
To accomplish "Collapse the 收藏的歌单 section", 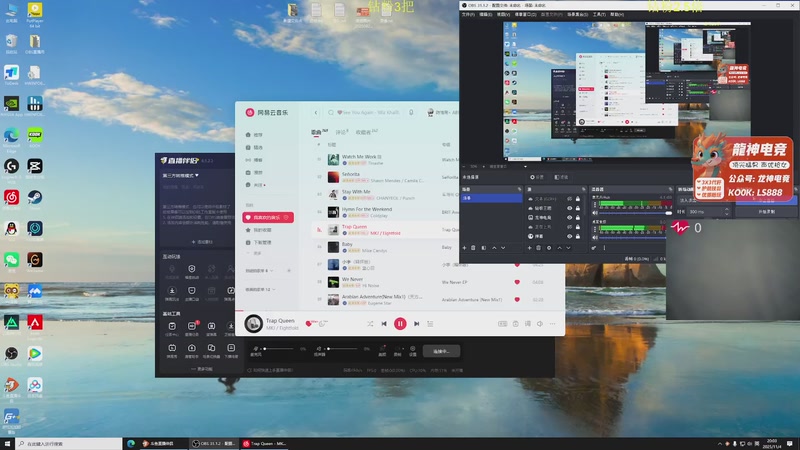I will point(260,289).
